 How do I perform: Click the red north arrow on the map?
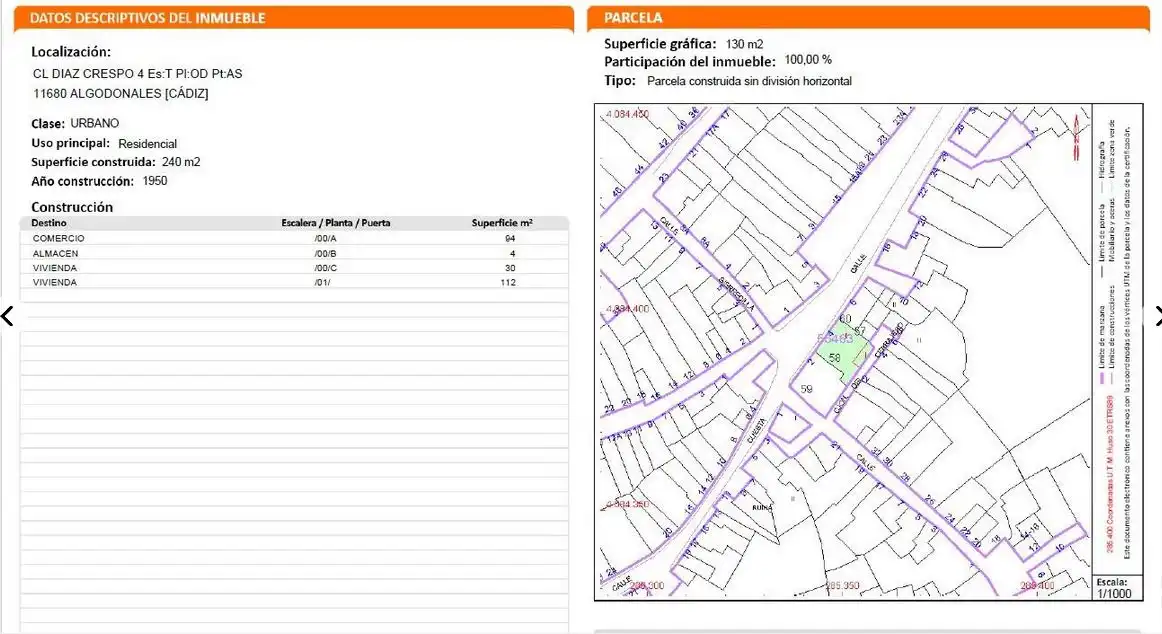(1076, 138)
